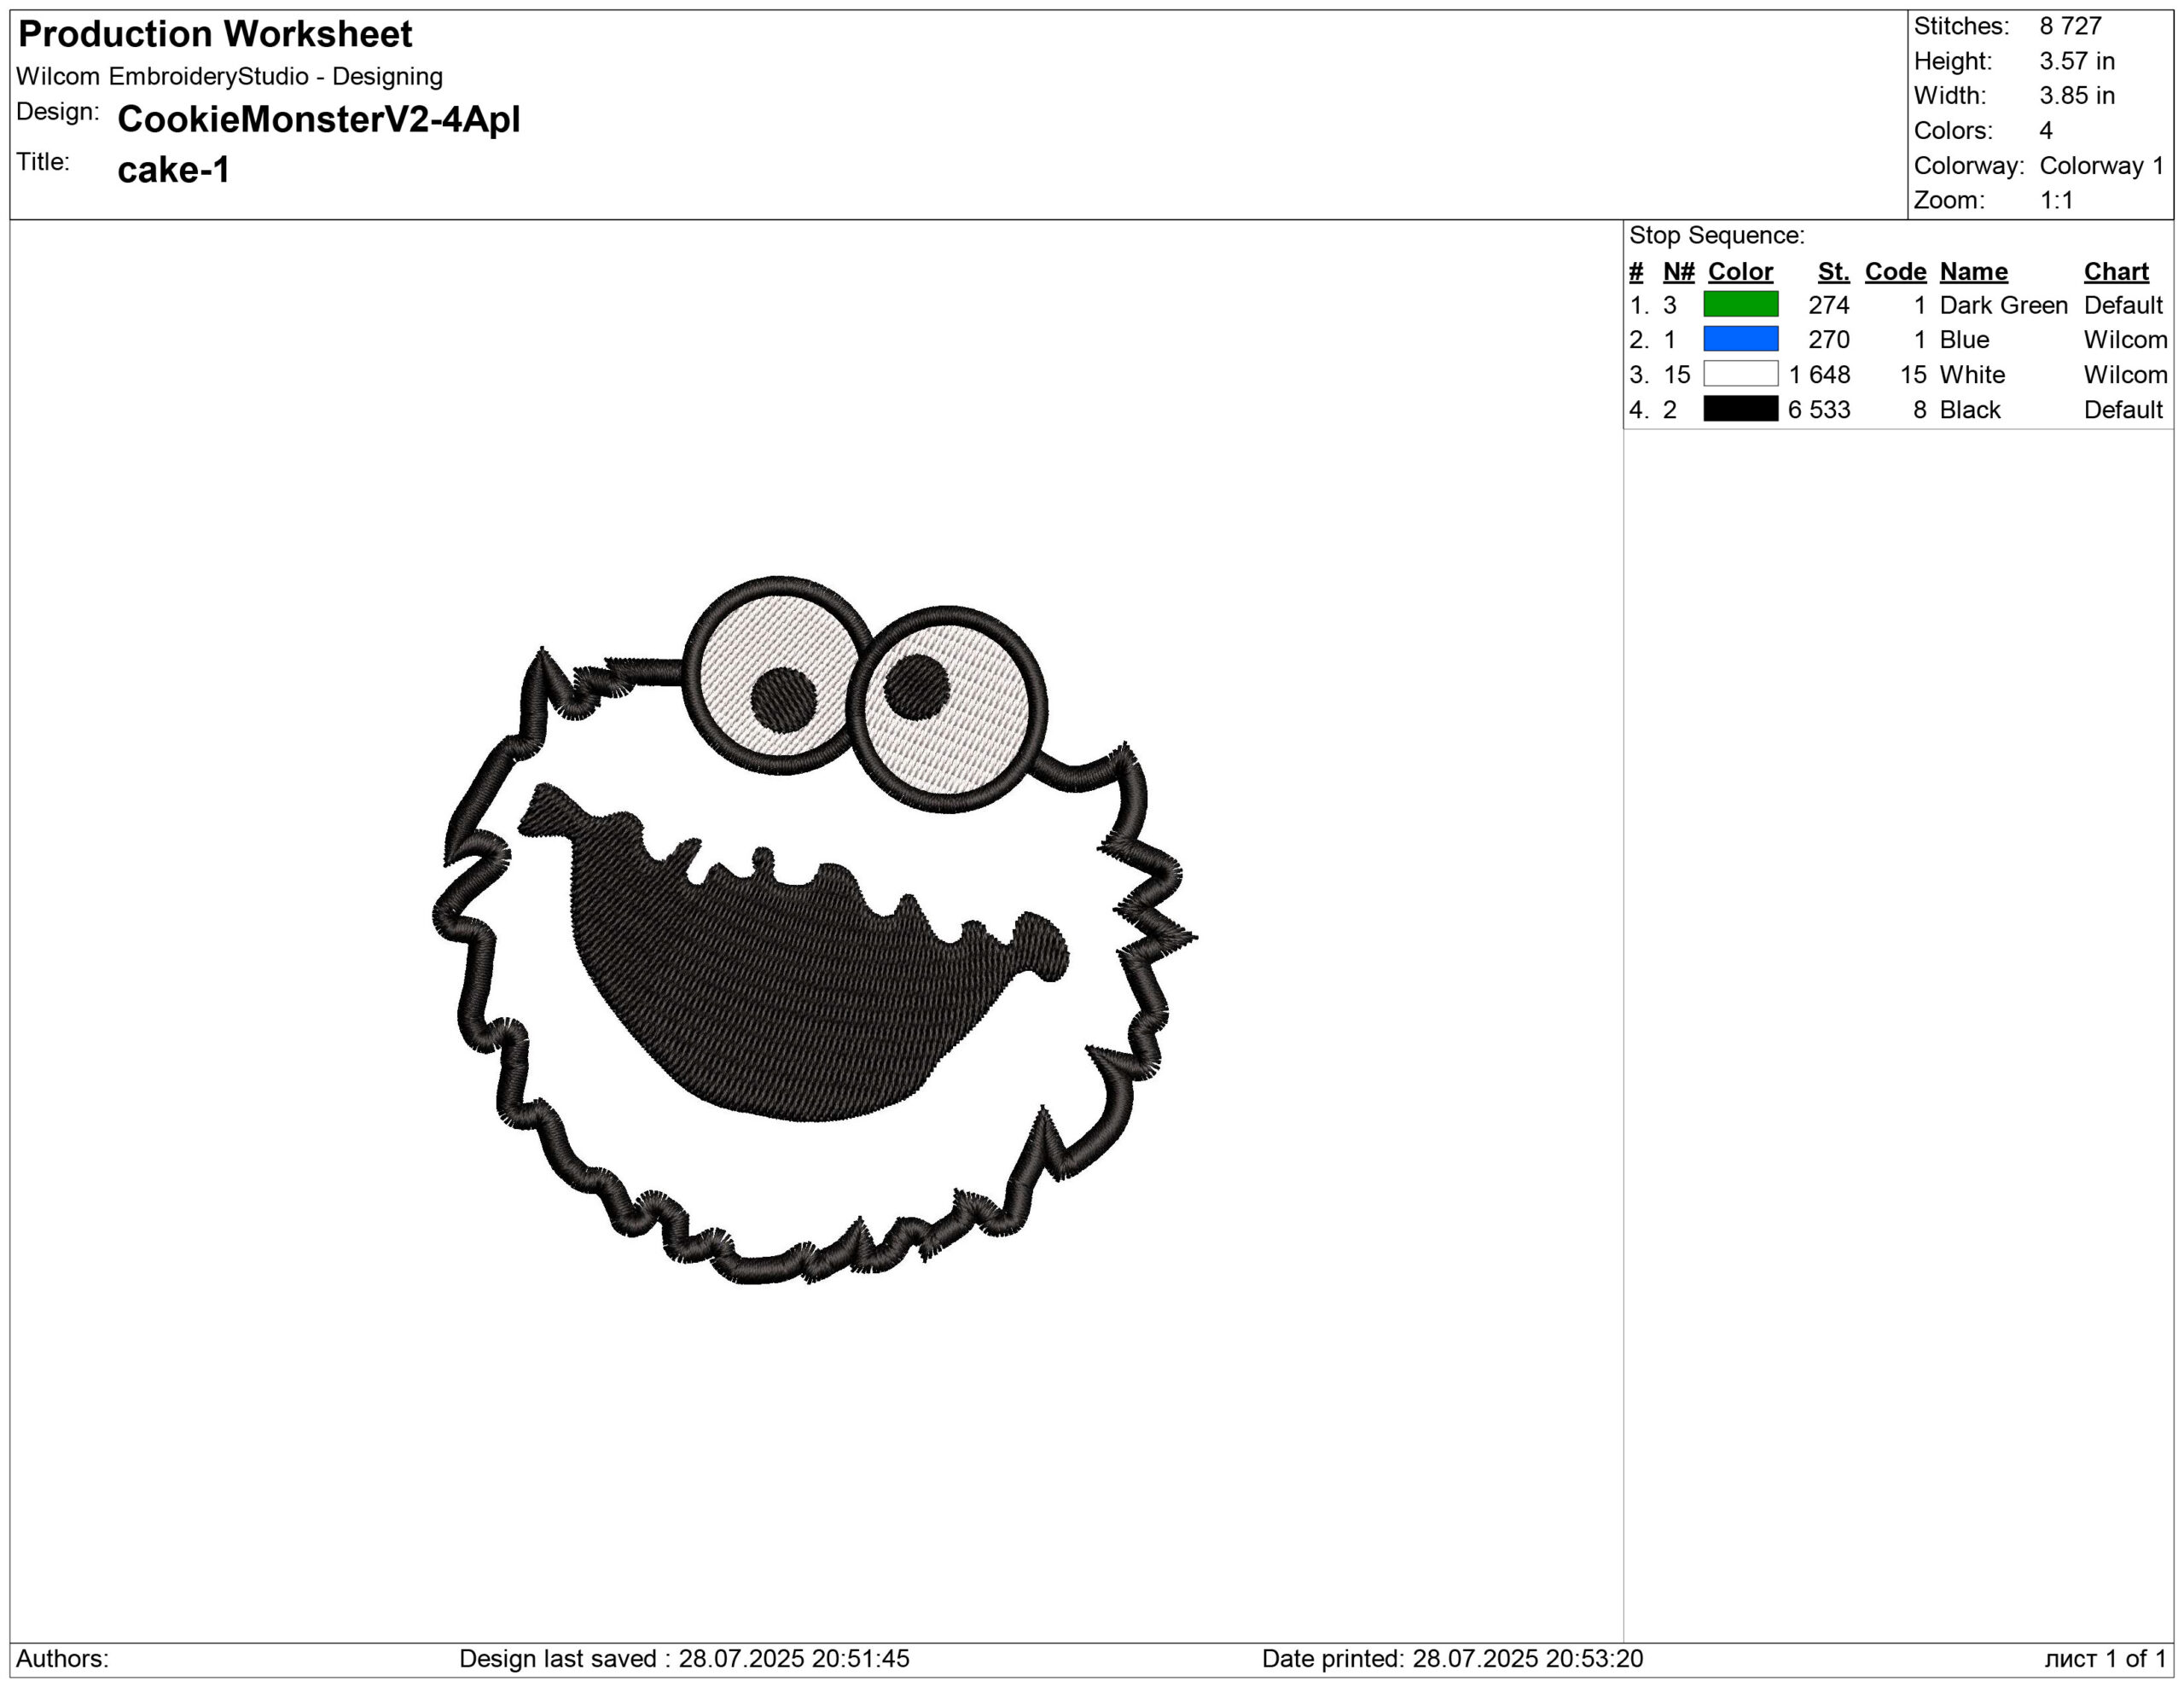Click the Color column header
The image size is (2184, 1681).
[x=1740, y=271]
